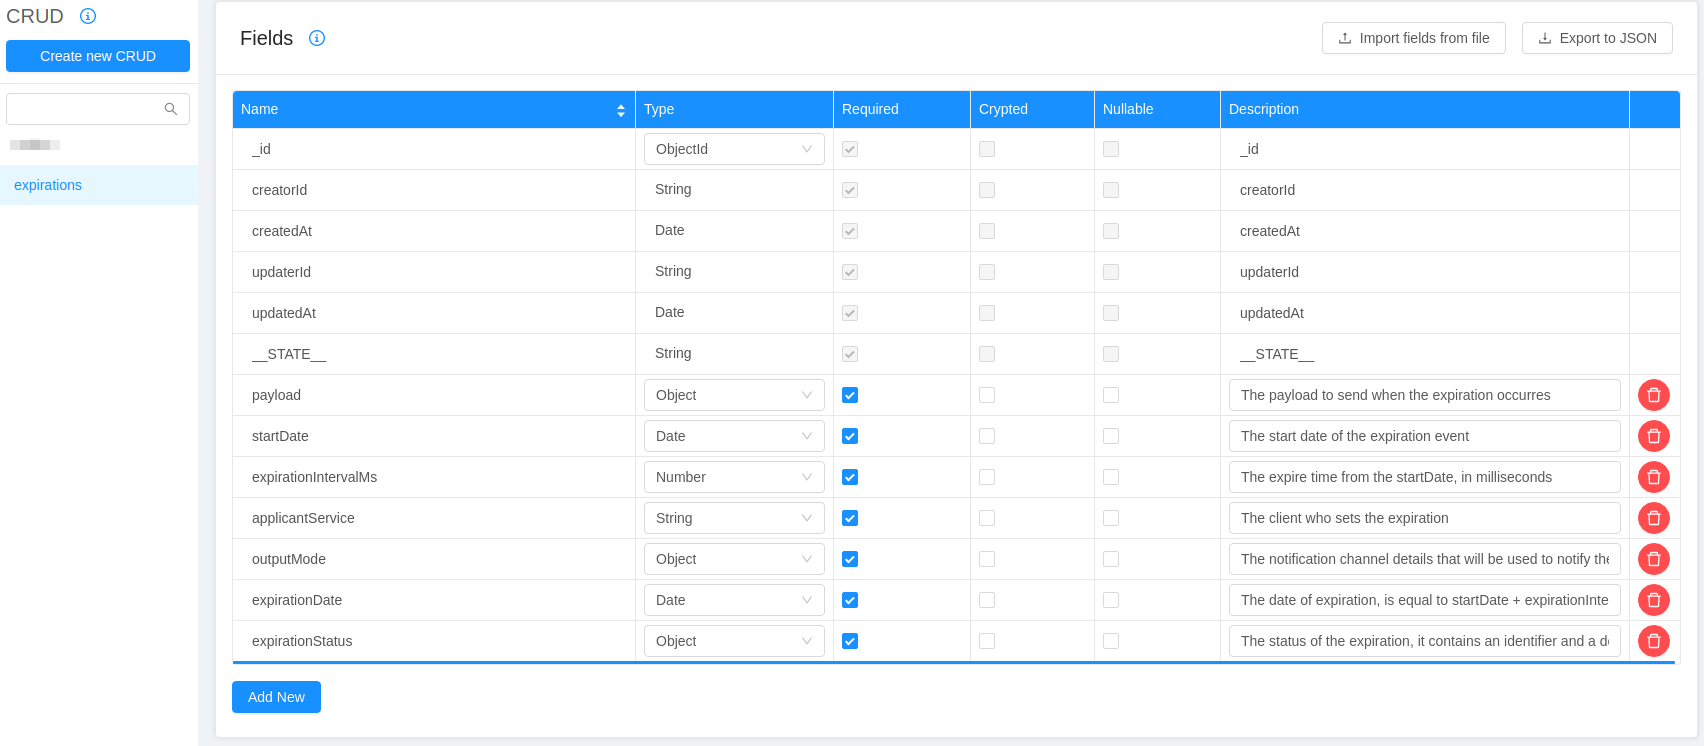Delete the expirationStatus field row
The image size is (1704, 746).
click(x=1653, y=641)
